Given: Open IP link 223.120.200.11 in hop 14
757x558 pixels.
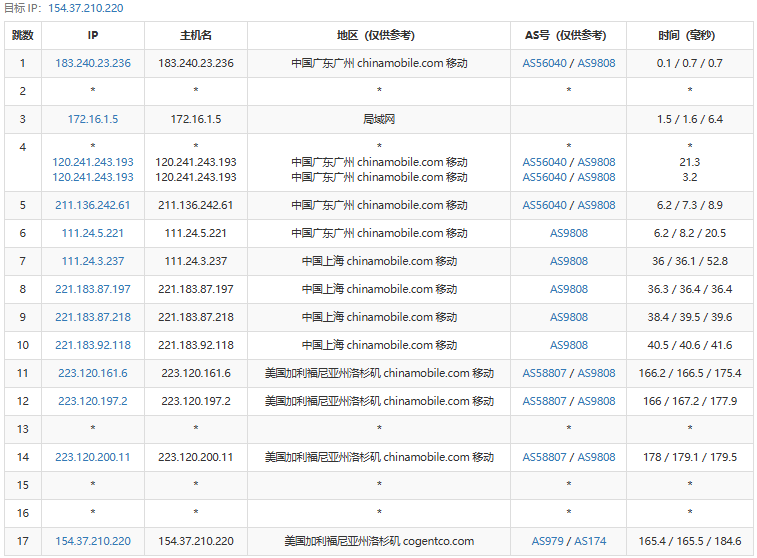Looking at the screenshot, I should (93, 457).
